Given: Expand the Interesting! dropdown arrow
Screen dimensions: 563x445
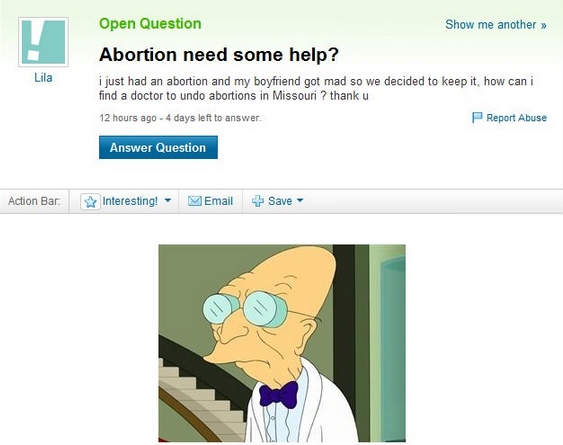Looking at the screenshot, I should pos(168,200).
